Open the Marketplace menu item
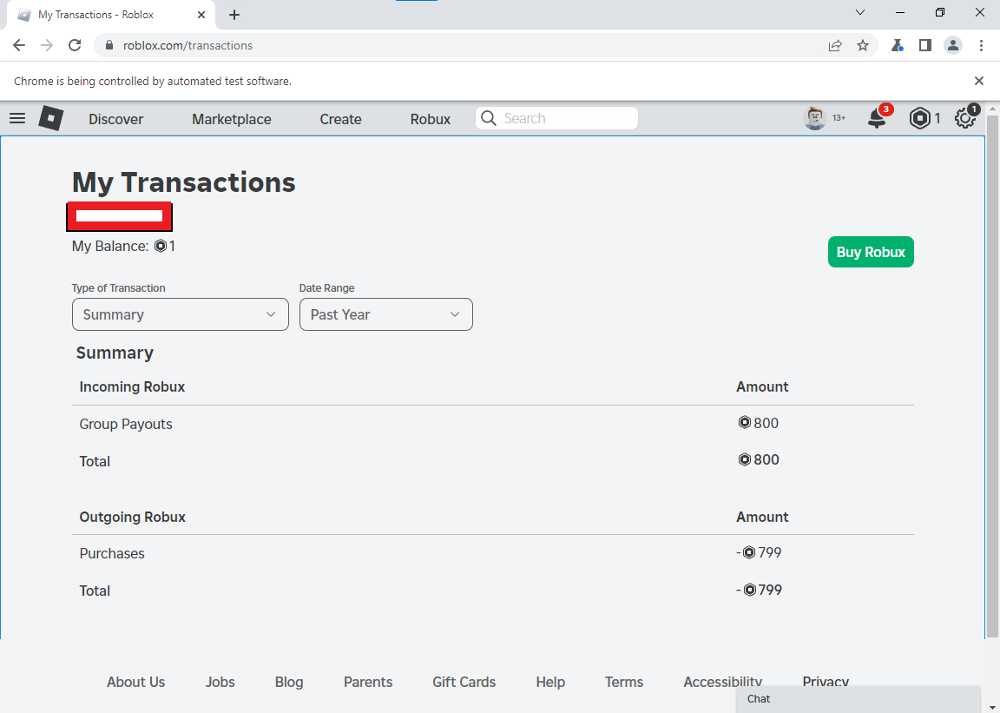Viewport: 1000px width, 713px height. point(232,119)
